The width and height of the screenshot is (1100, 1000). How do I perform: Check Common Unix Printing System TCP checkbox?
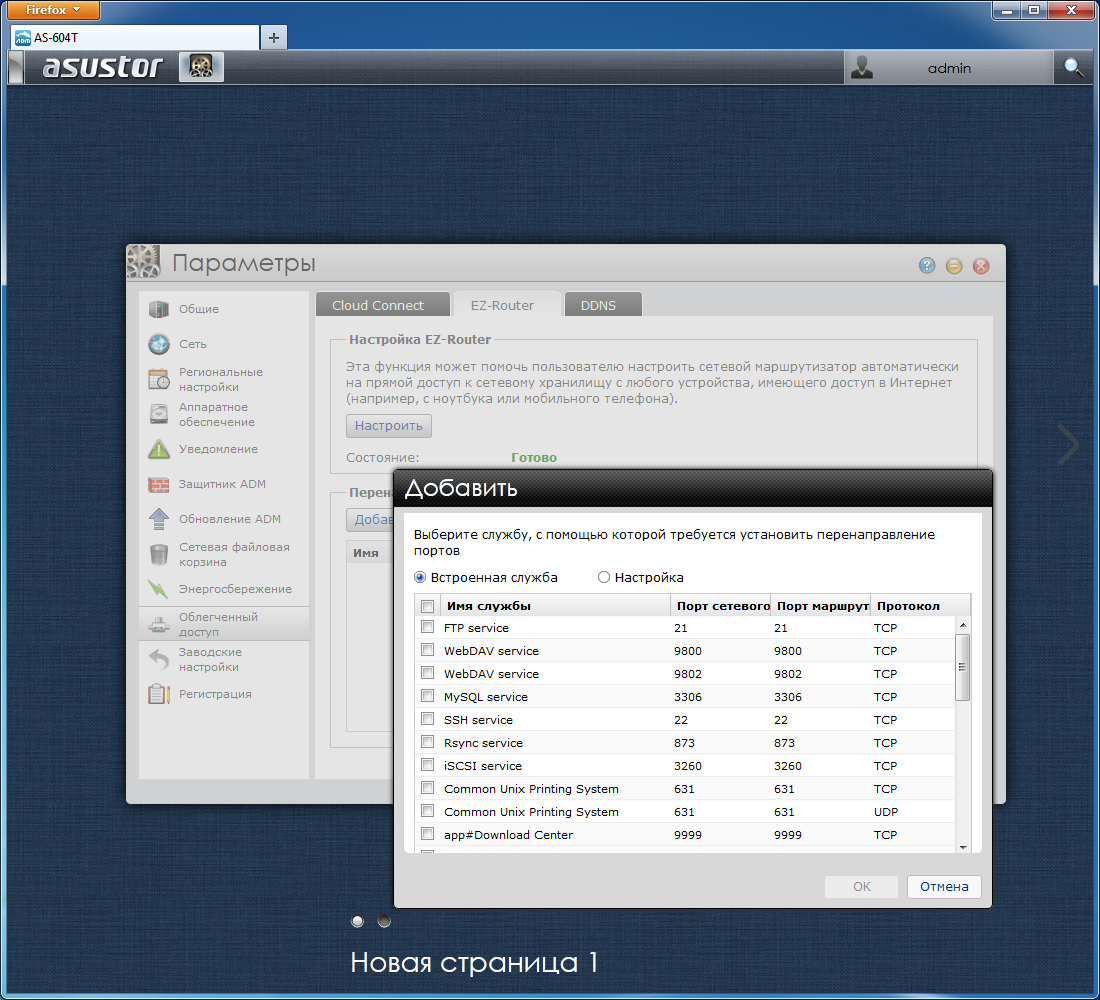click(427, 788)
